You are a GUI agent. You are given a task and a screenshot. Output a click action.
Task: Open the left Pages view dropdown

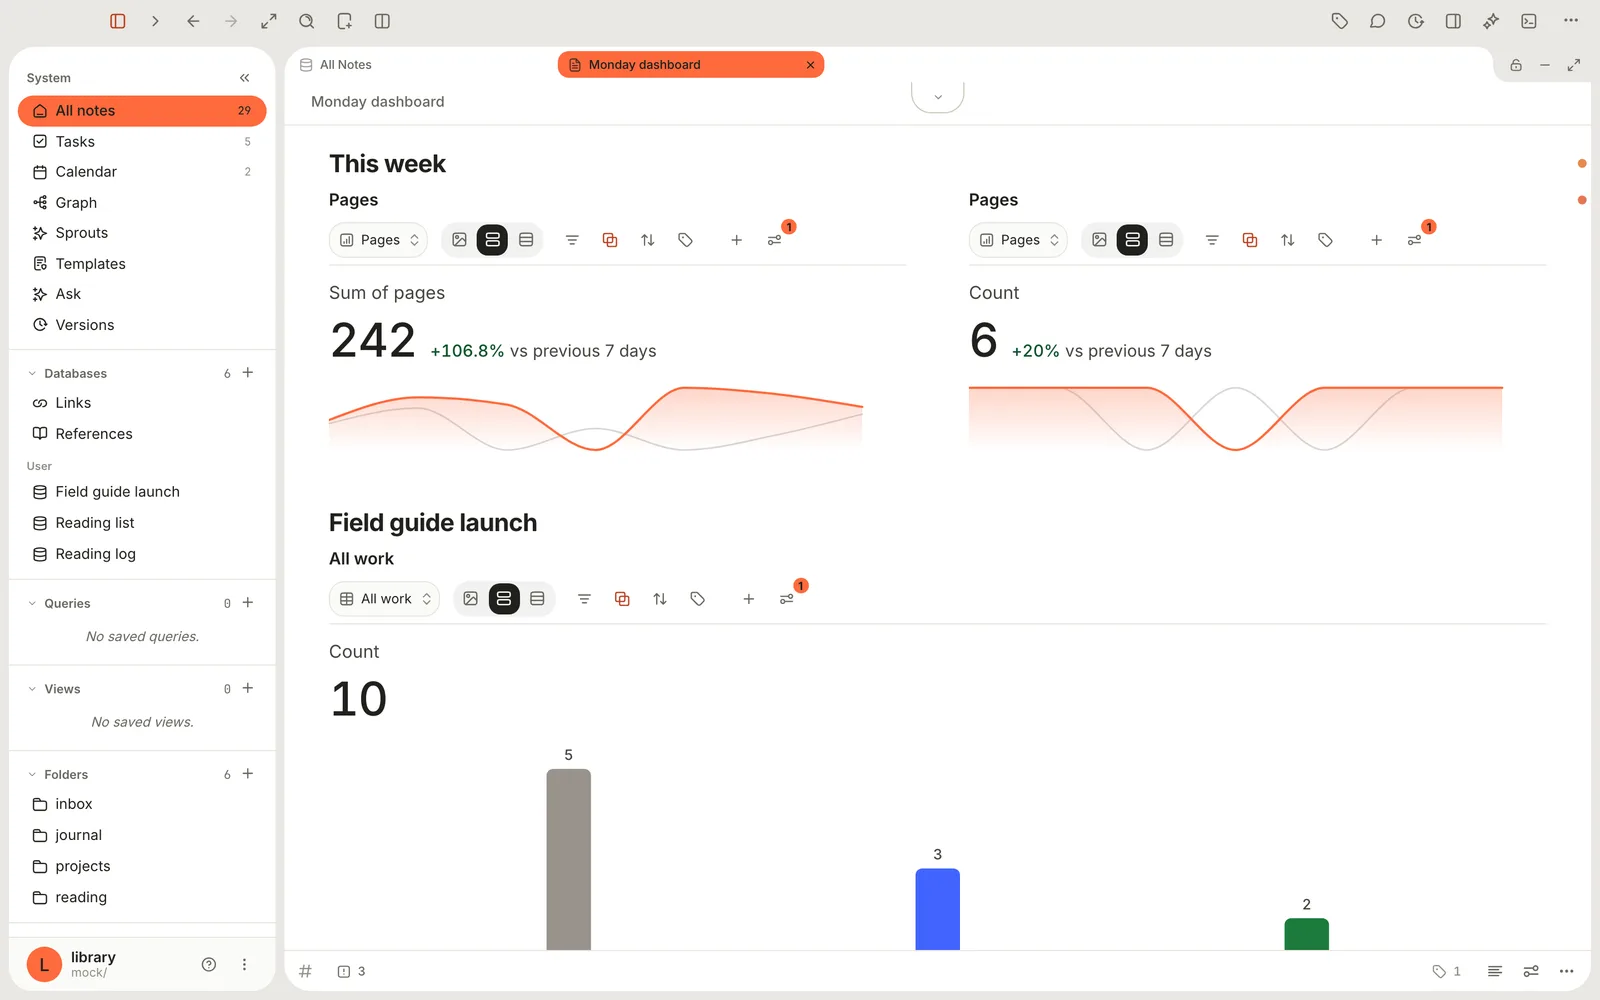point(379,240)
